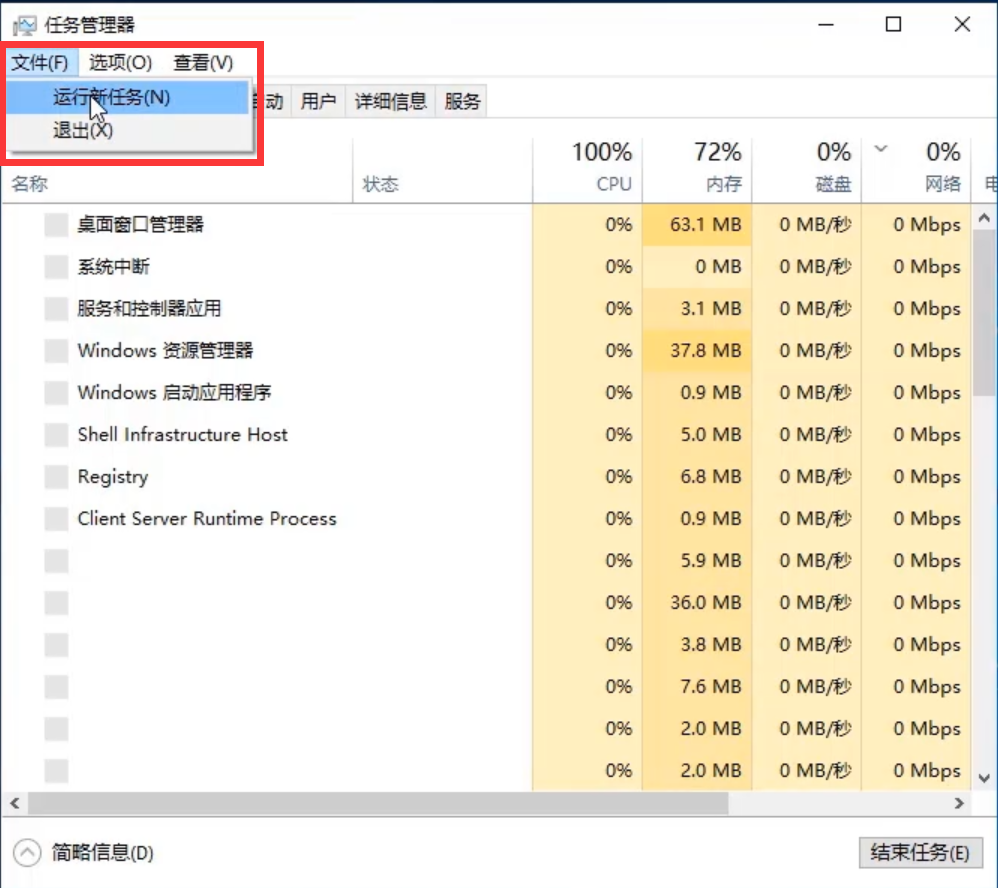The height and width of the screenshot is (888, 998).
Task: Select the Windows 资源管理器 process
Action: click(x=165, y=351)
